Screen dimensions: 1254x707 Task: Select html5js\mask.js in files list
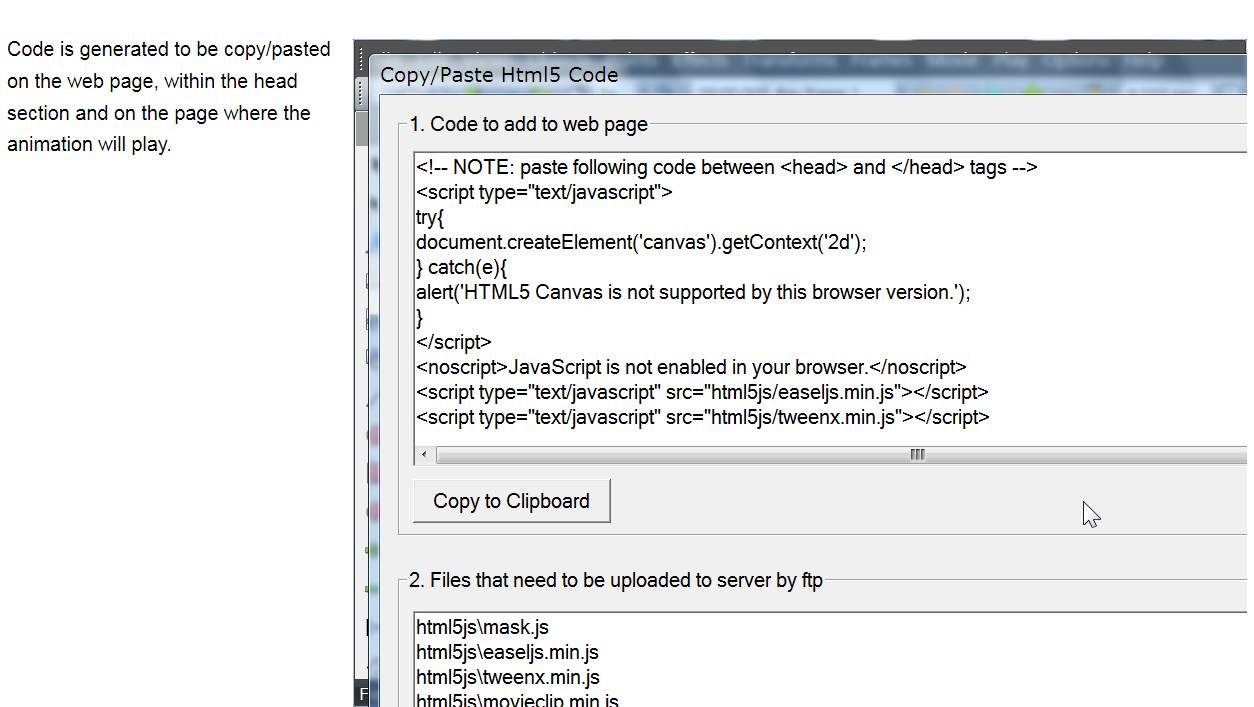[482, 628]
